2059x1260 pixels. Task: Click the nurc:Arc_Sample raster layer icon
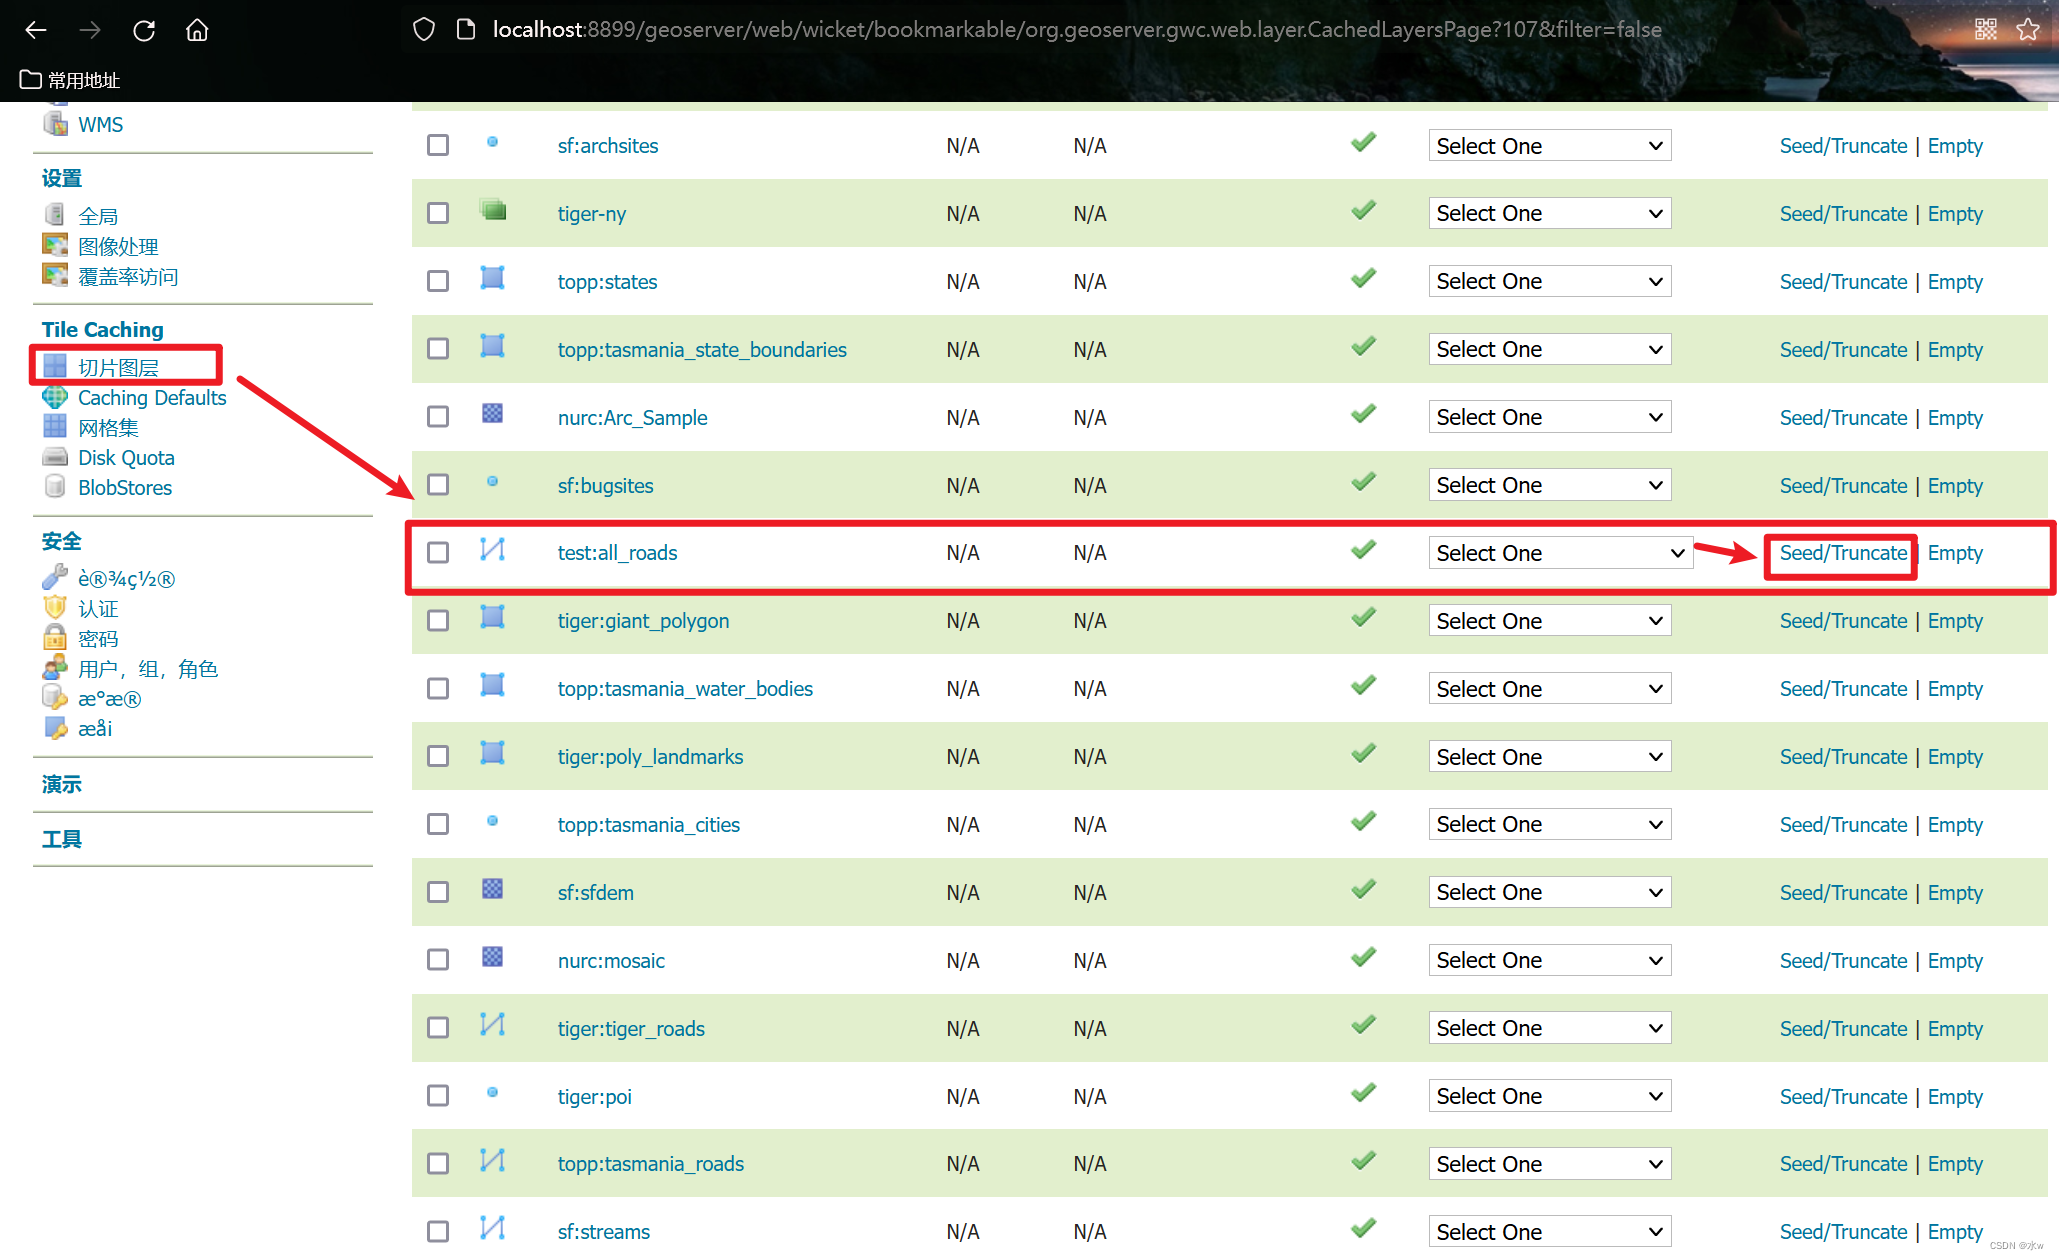[492, 414]
